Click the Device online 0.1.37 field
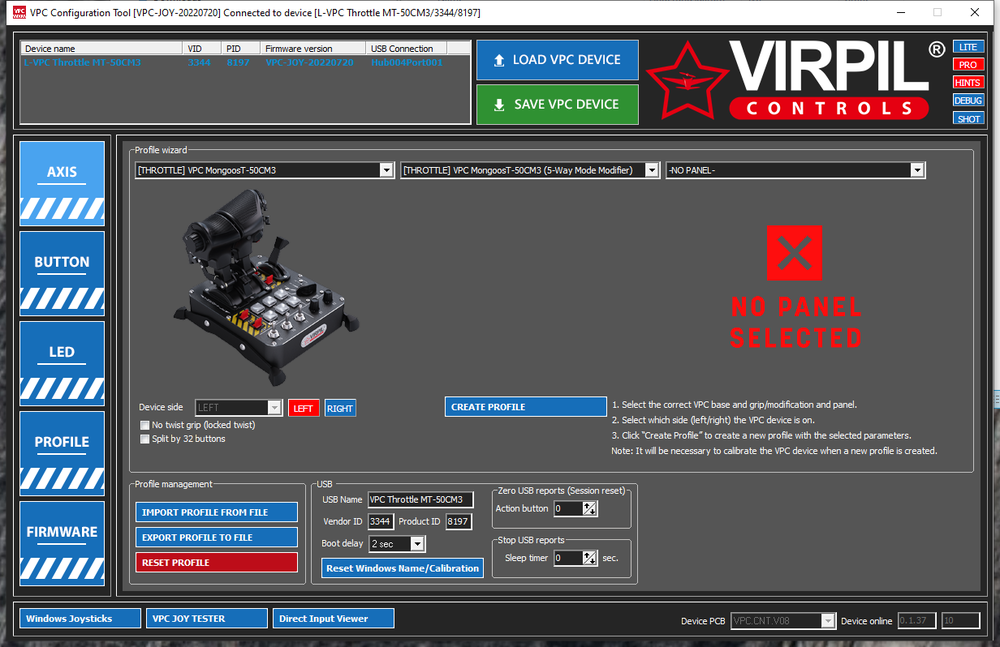Viewport: 1000px width, 647px height. point(916,620)
